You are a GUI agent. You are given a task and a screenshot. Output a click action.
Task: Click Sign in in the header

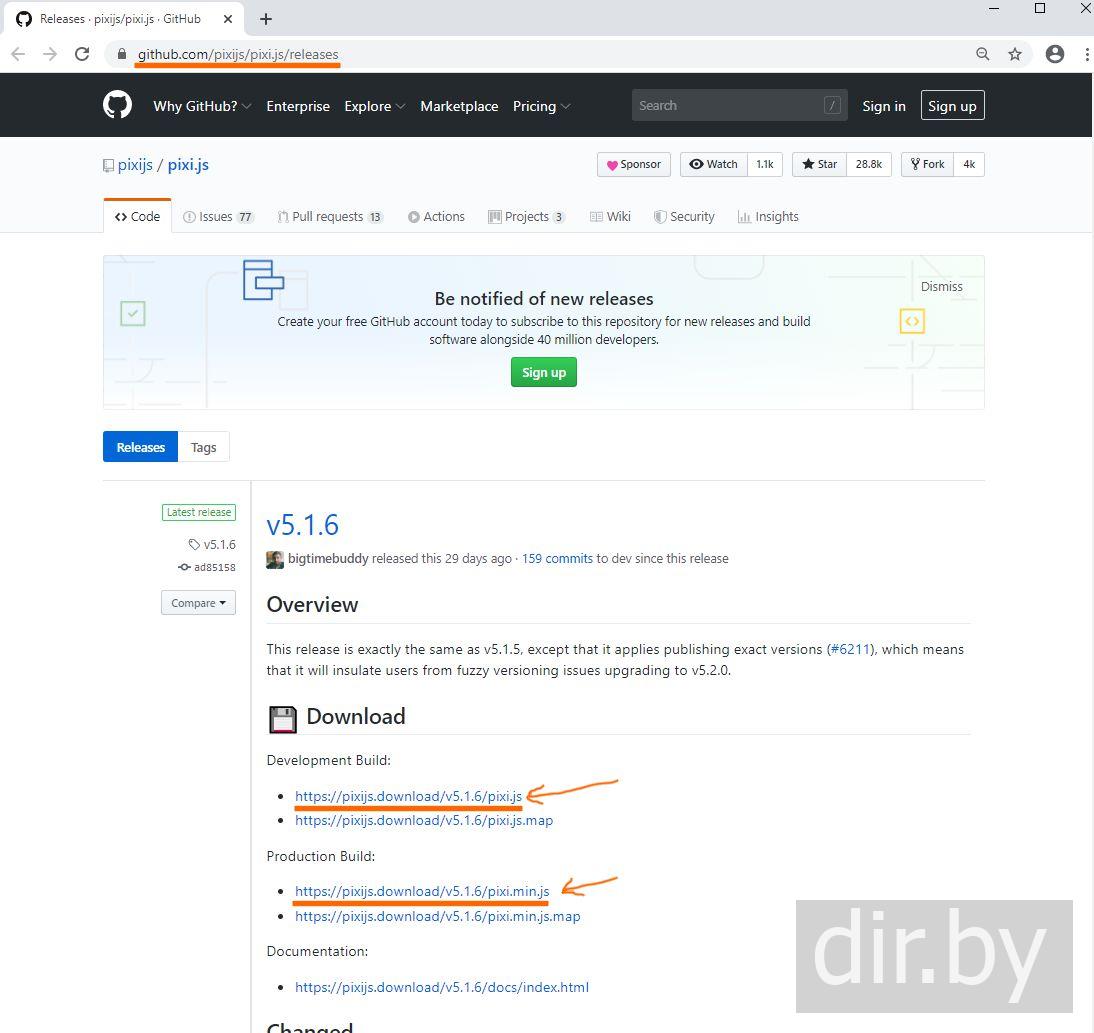[884, 106]
